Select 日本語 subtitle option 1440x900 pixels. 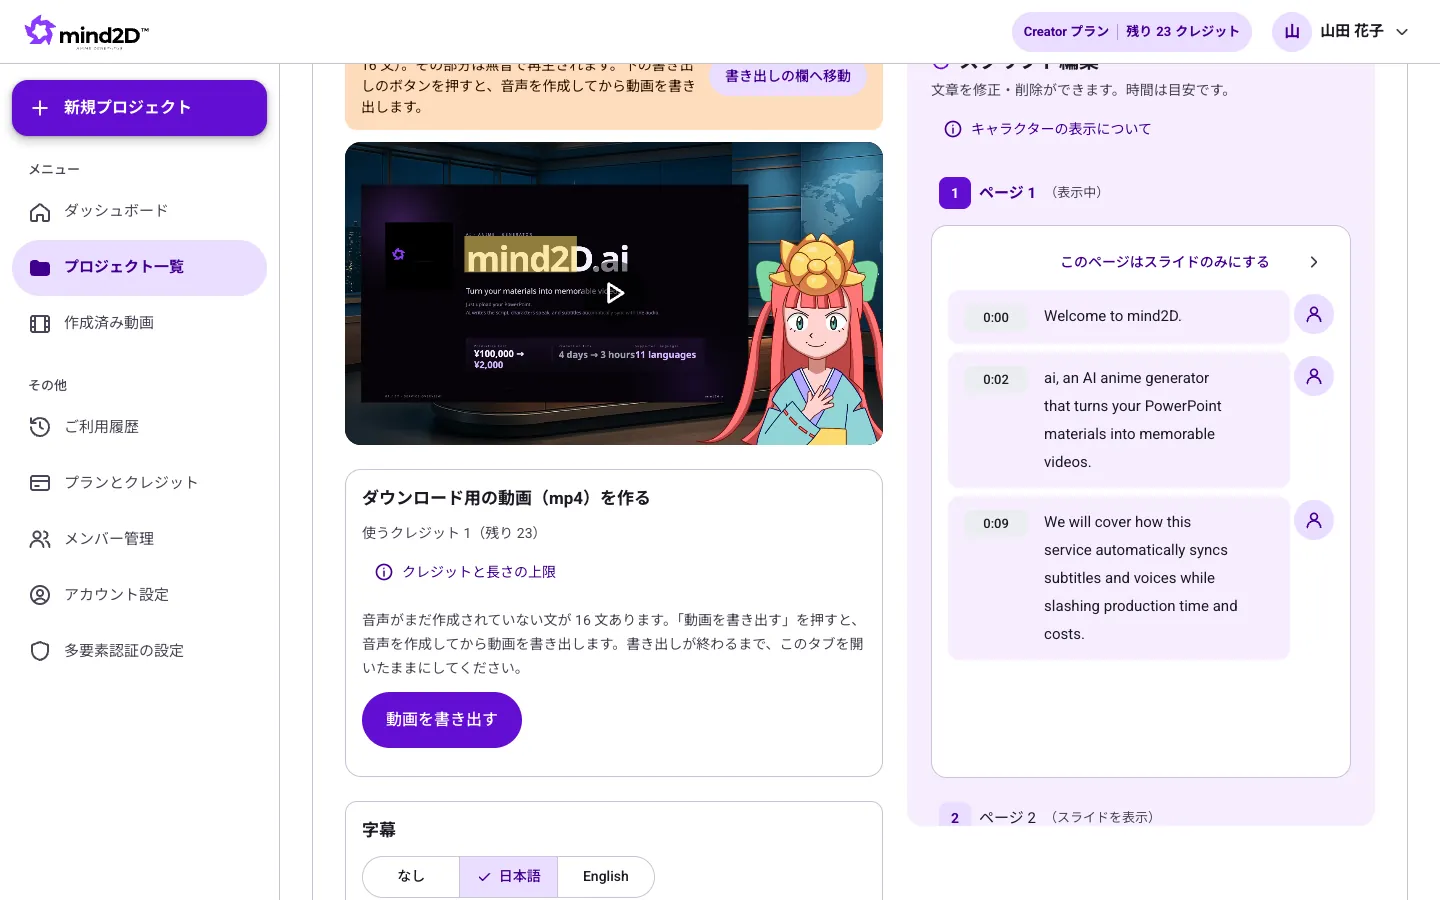tap(508, 877)
